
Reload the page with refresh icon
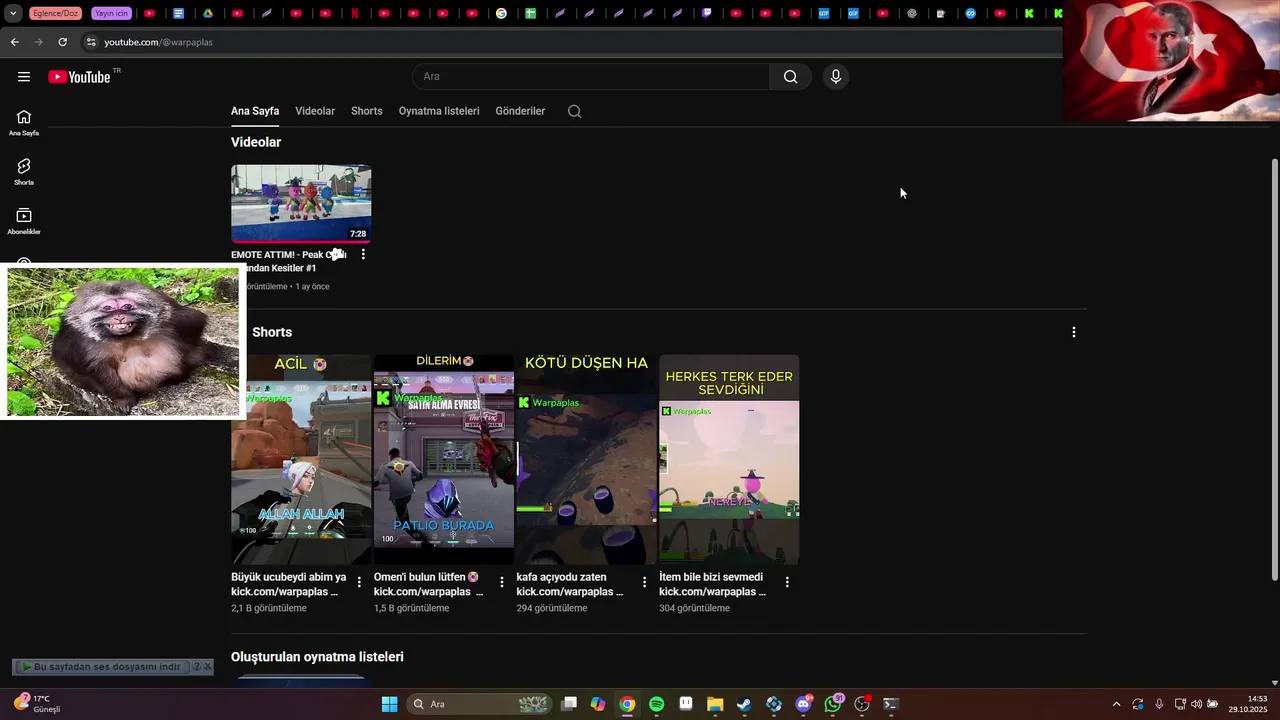tap(62, 42)
